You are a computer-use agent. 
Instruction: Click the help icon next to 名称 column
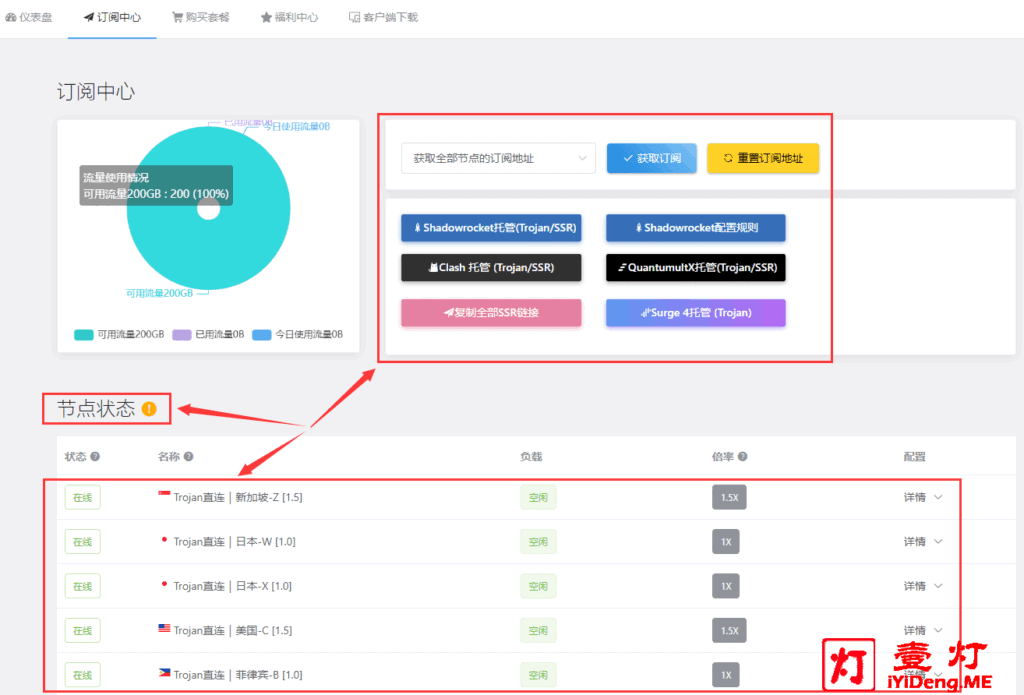coord(189,457)
